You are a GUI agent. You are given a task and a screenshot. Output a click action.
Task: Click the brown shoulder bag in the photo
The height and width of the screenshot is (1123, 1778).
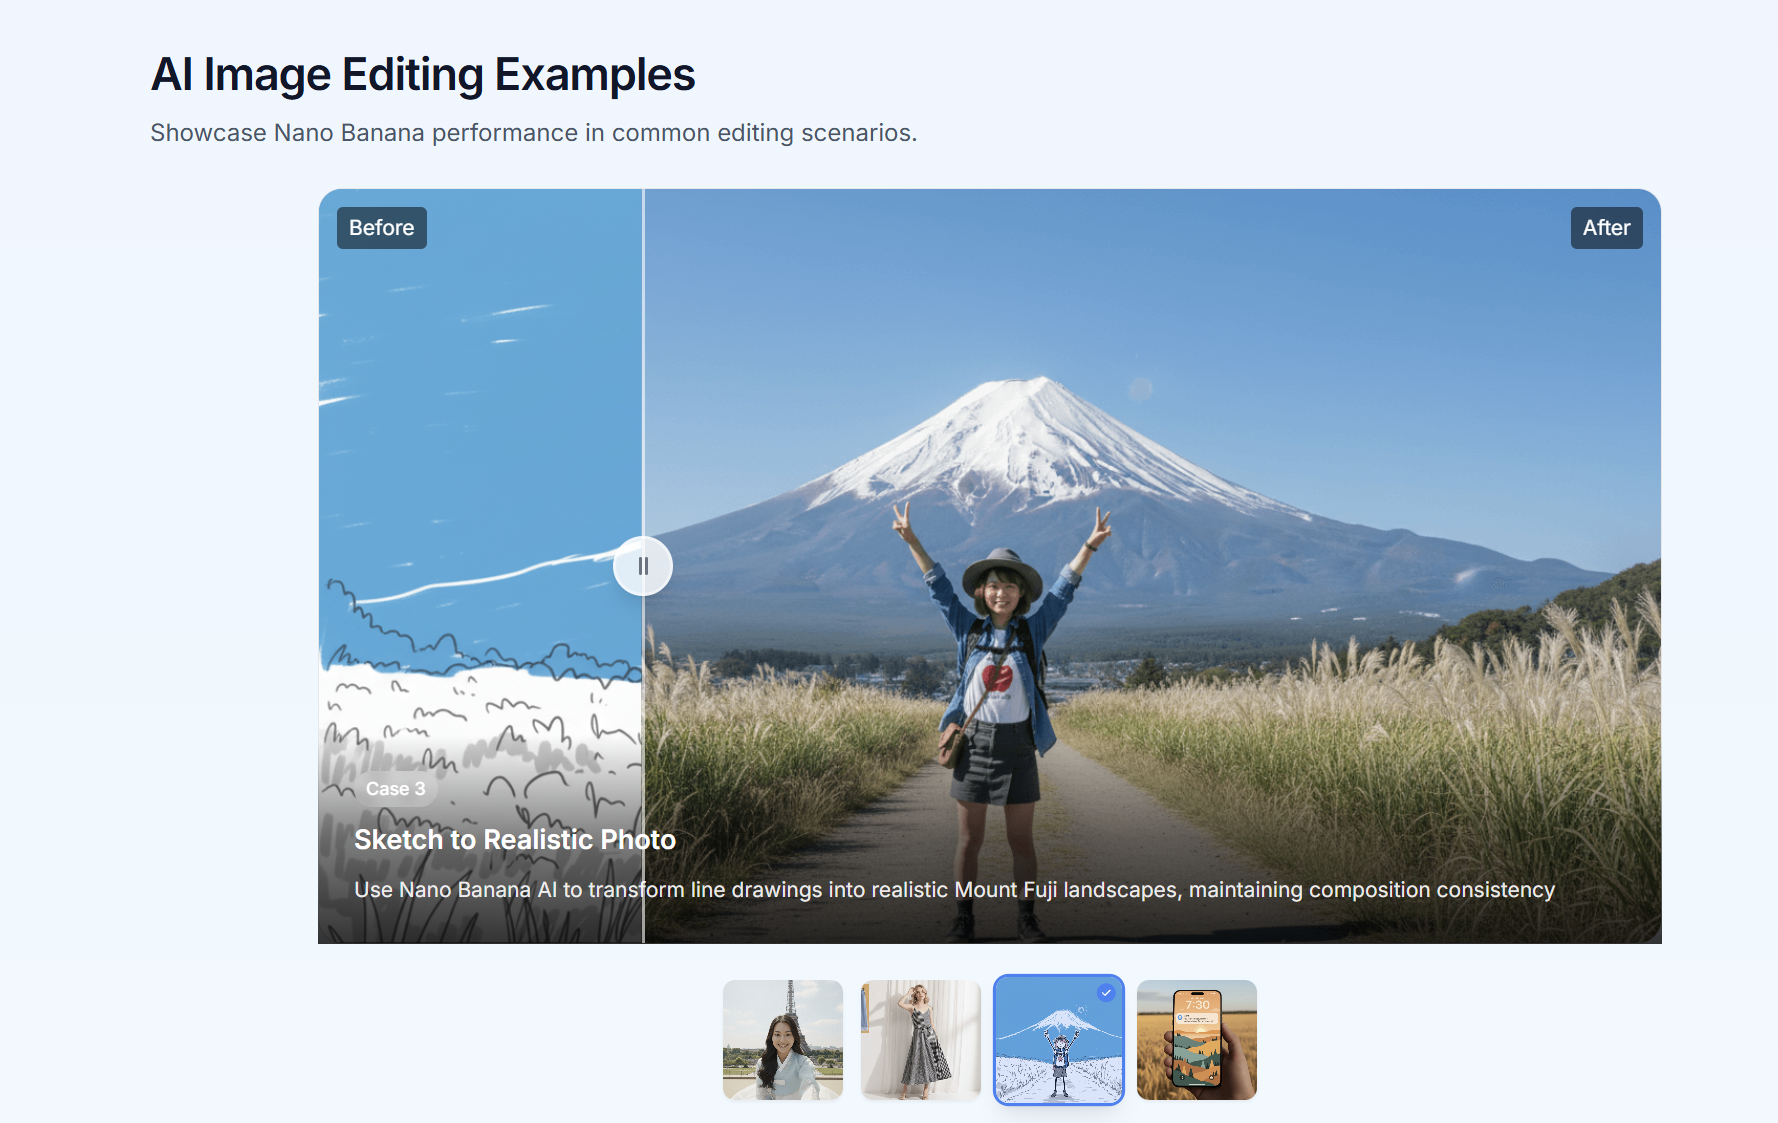[953, 744]
